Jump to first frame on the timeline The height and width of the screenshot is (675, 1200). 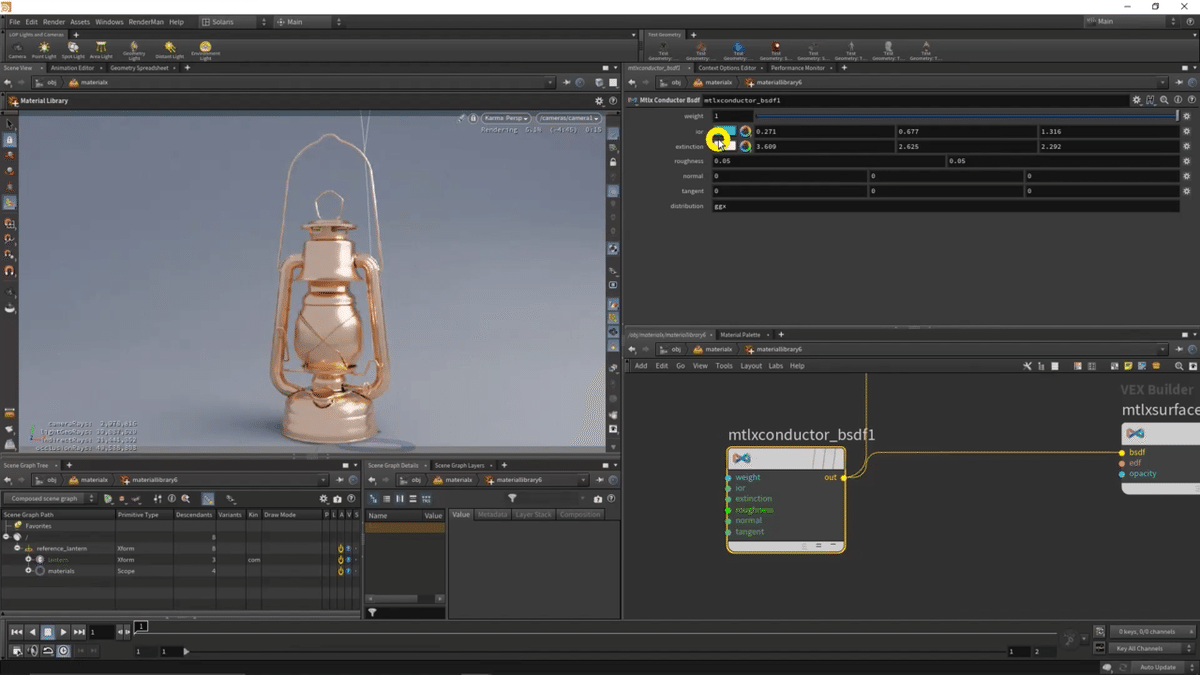point(16,632)
